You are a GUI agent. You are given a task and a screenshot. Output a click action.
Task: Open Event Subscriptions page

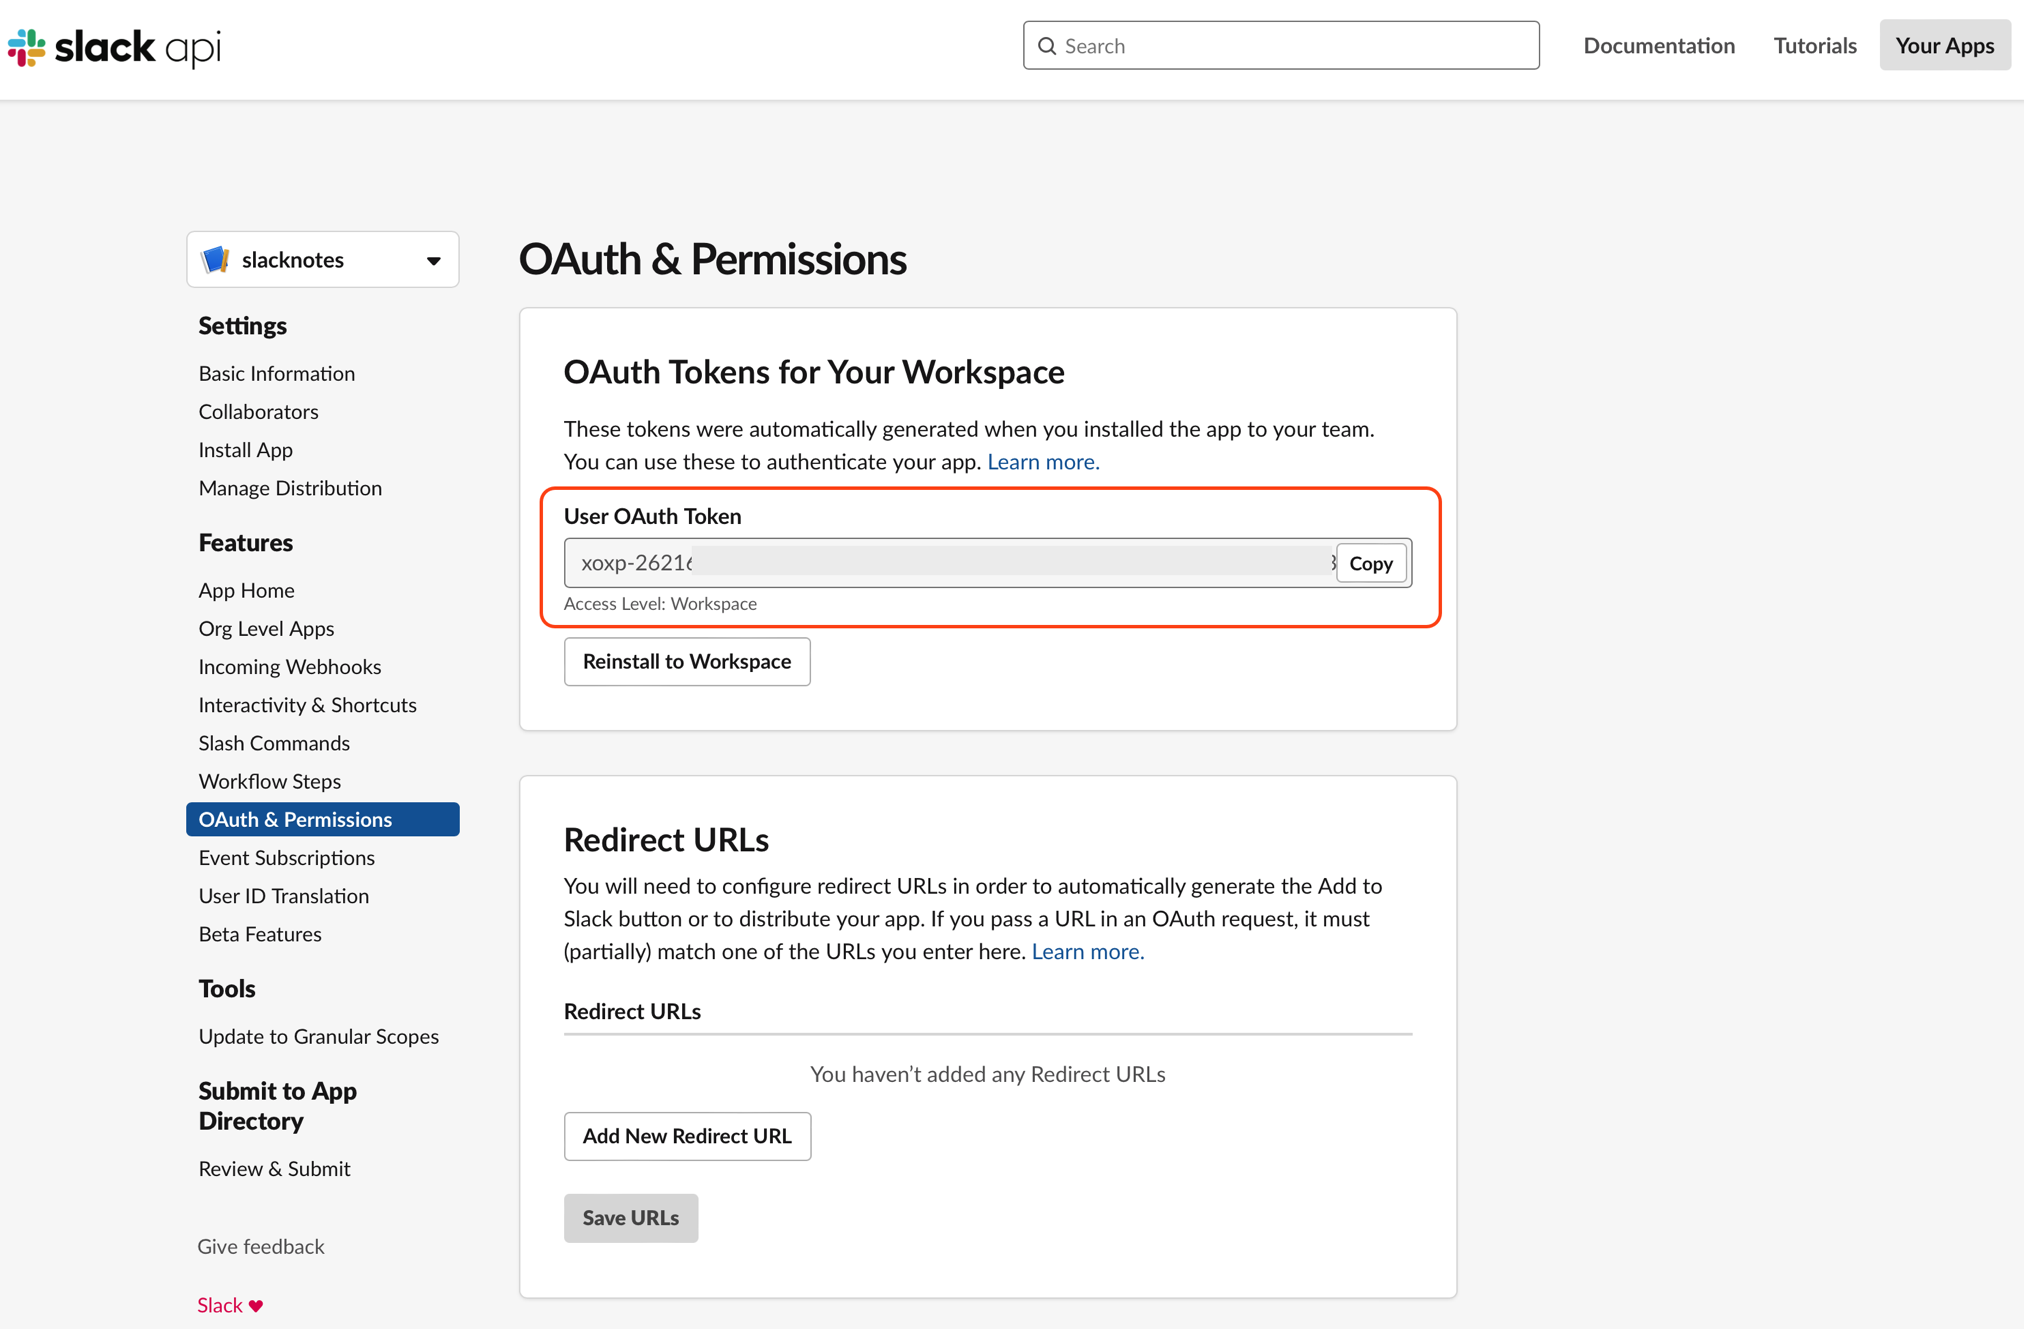point(286,858)
